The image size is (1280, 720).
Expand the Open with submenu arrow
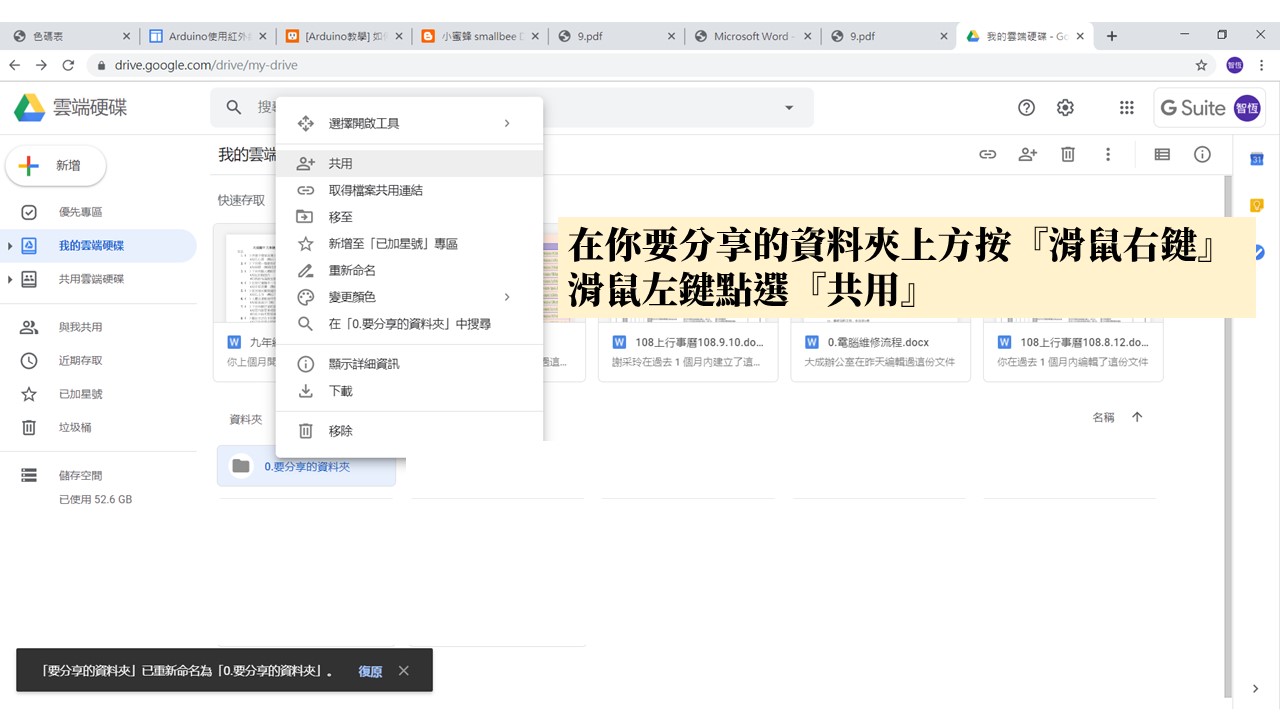click(507, 123)
